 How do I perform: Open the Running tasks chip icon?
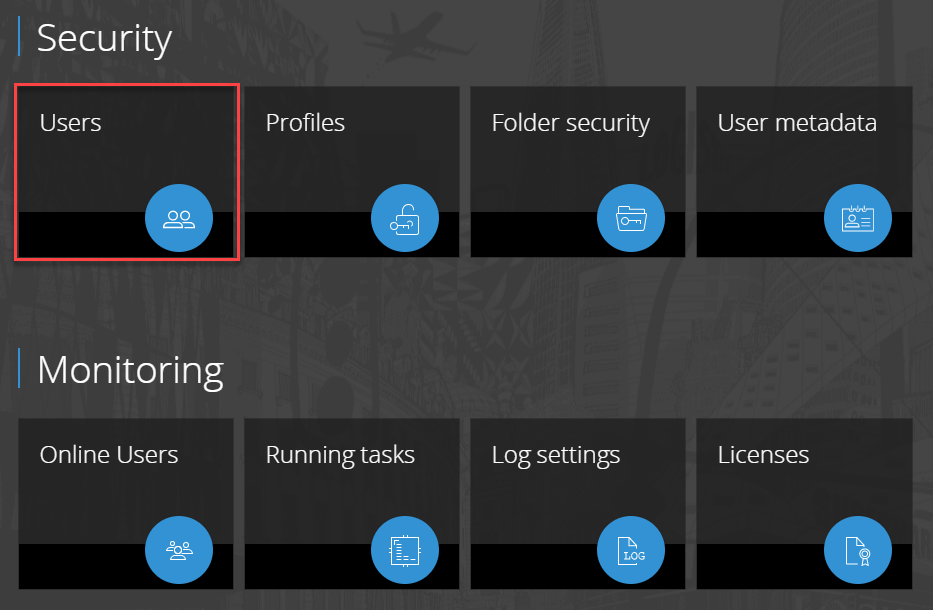pos(405,549)
